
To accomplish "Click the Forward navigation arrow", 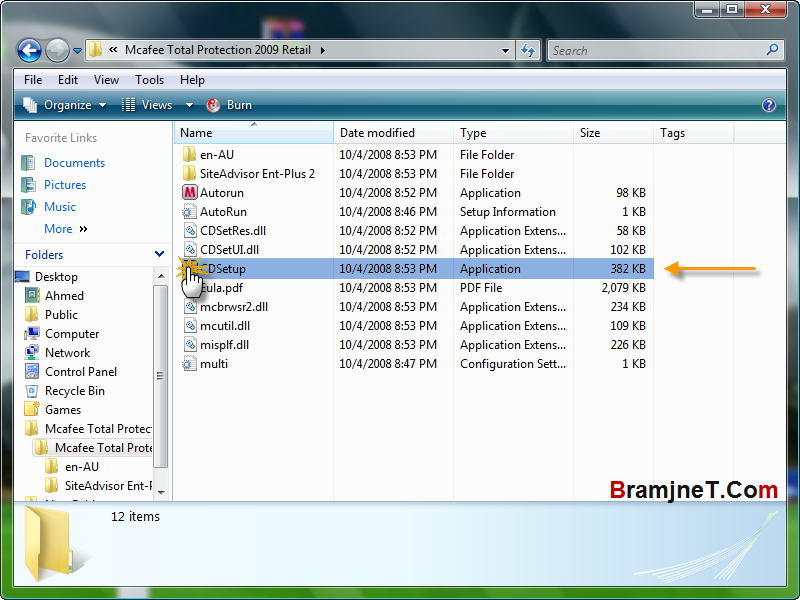I will click(57, 51).
